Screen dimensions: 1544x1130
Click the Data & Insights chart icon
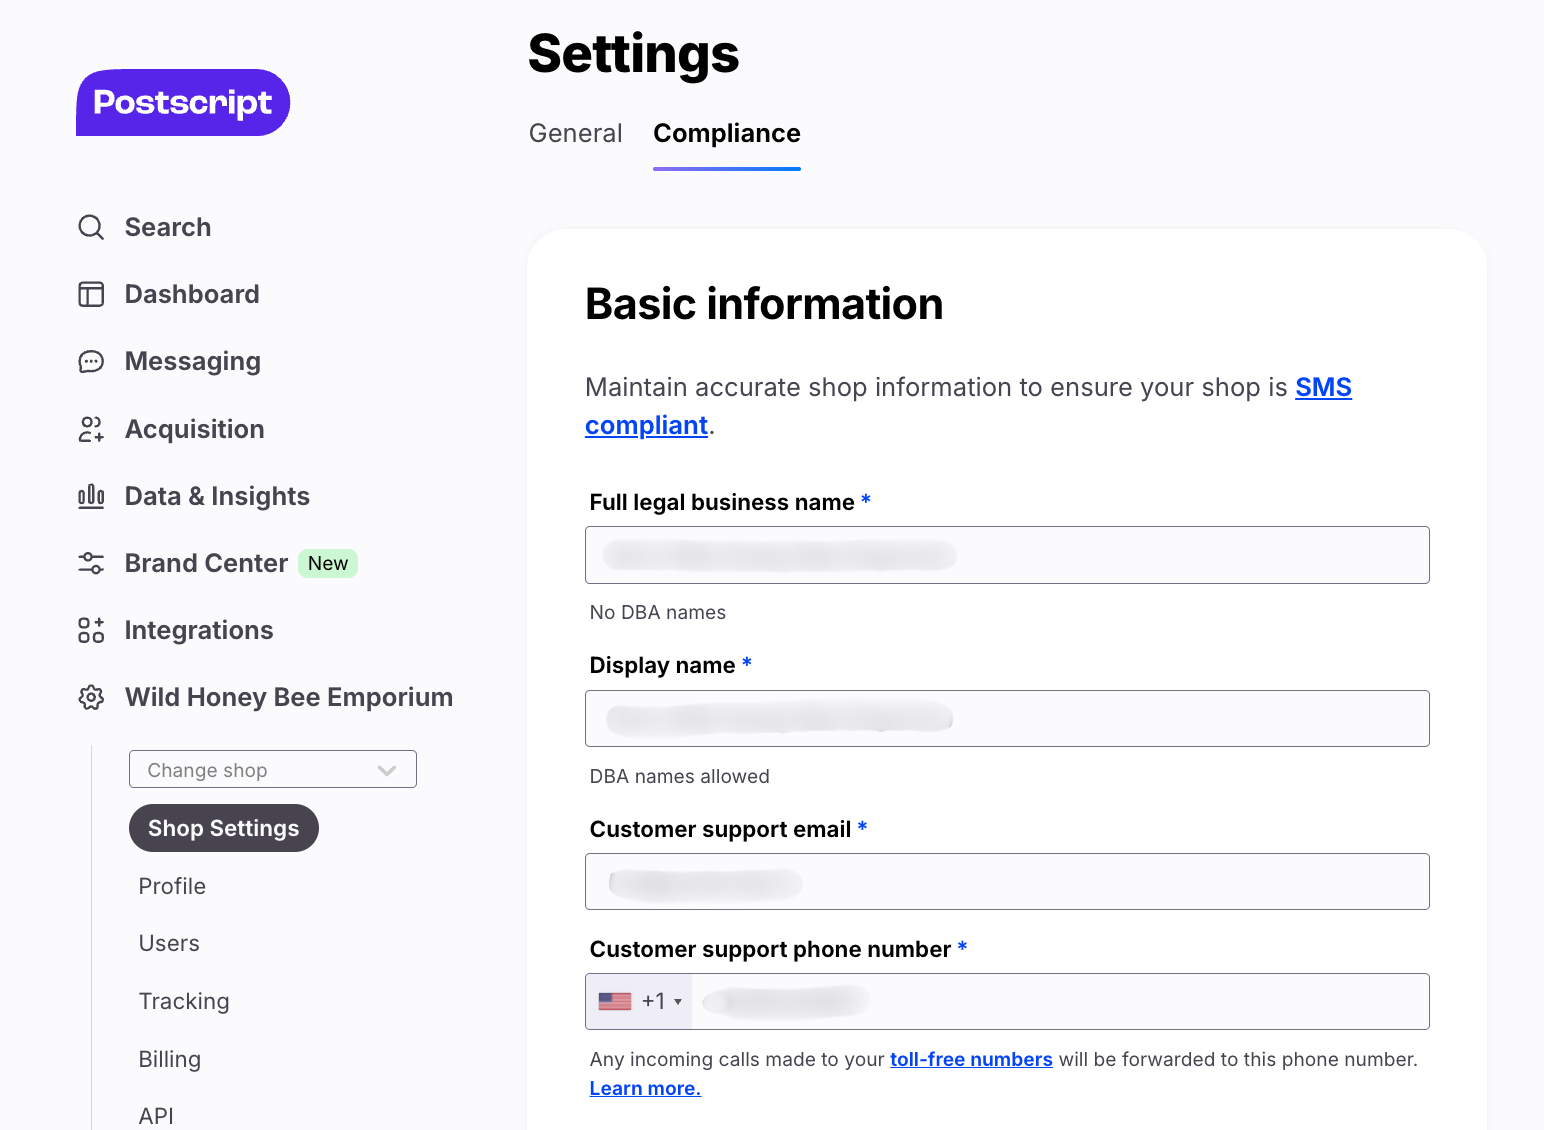pyautogui.click(x=91, y=496)
